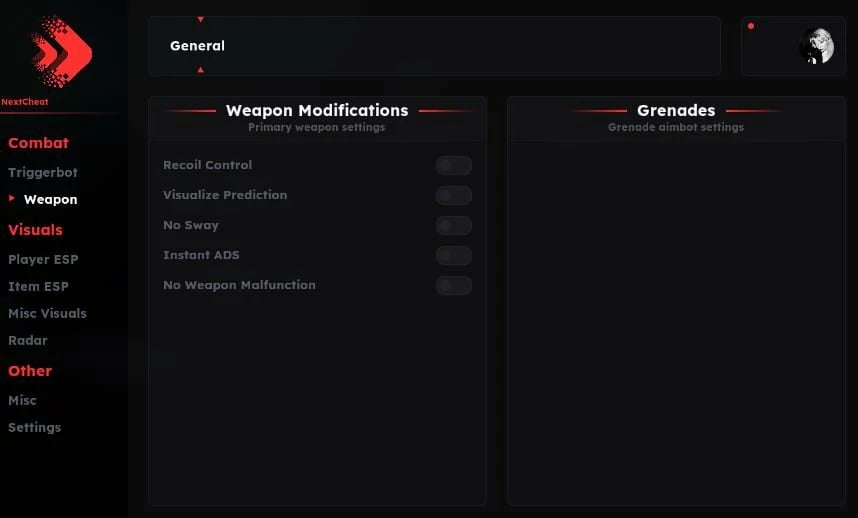
Task: Open the Settings page
Action: [x=34, y=427]
